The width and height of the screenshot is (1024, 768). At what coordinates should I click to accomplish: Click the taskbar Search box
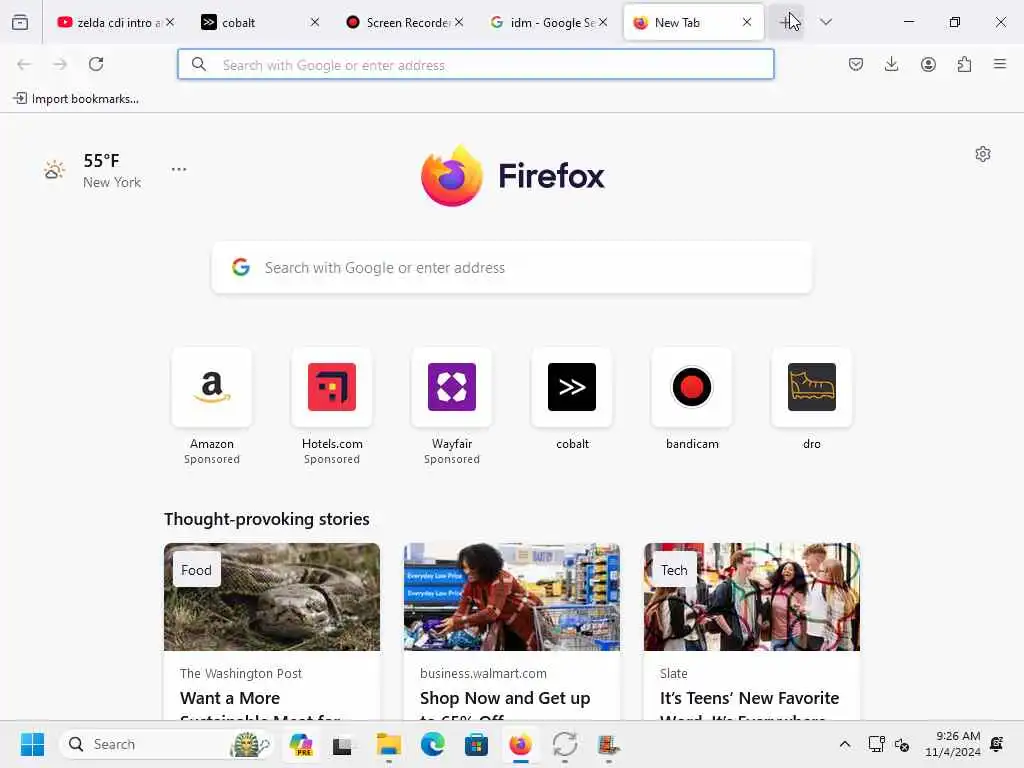click(167, 744)
